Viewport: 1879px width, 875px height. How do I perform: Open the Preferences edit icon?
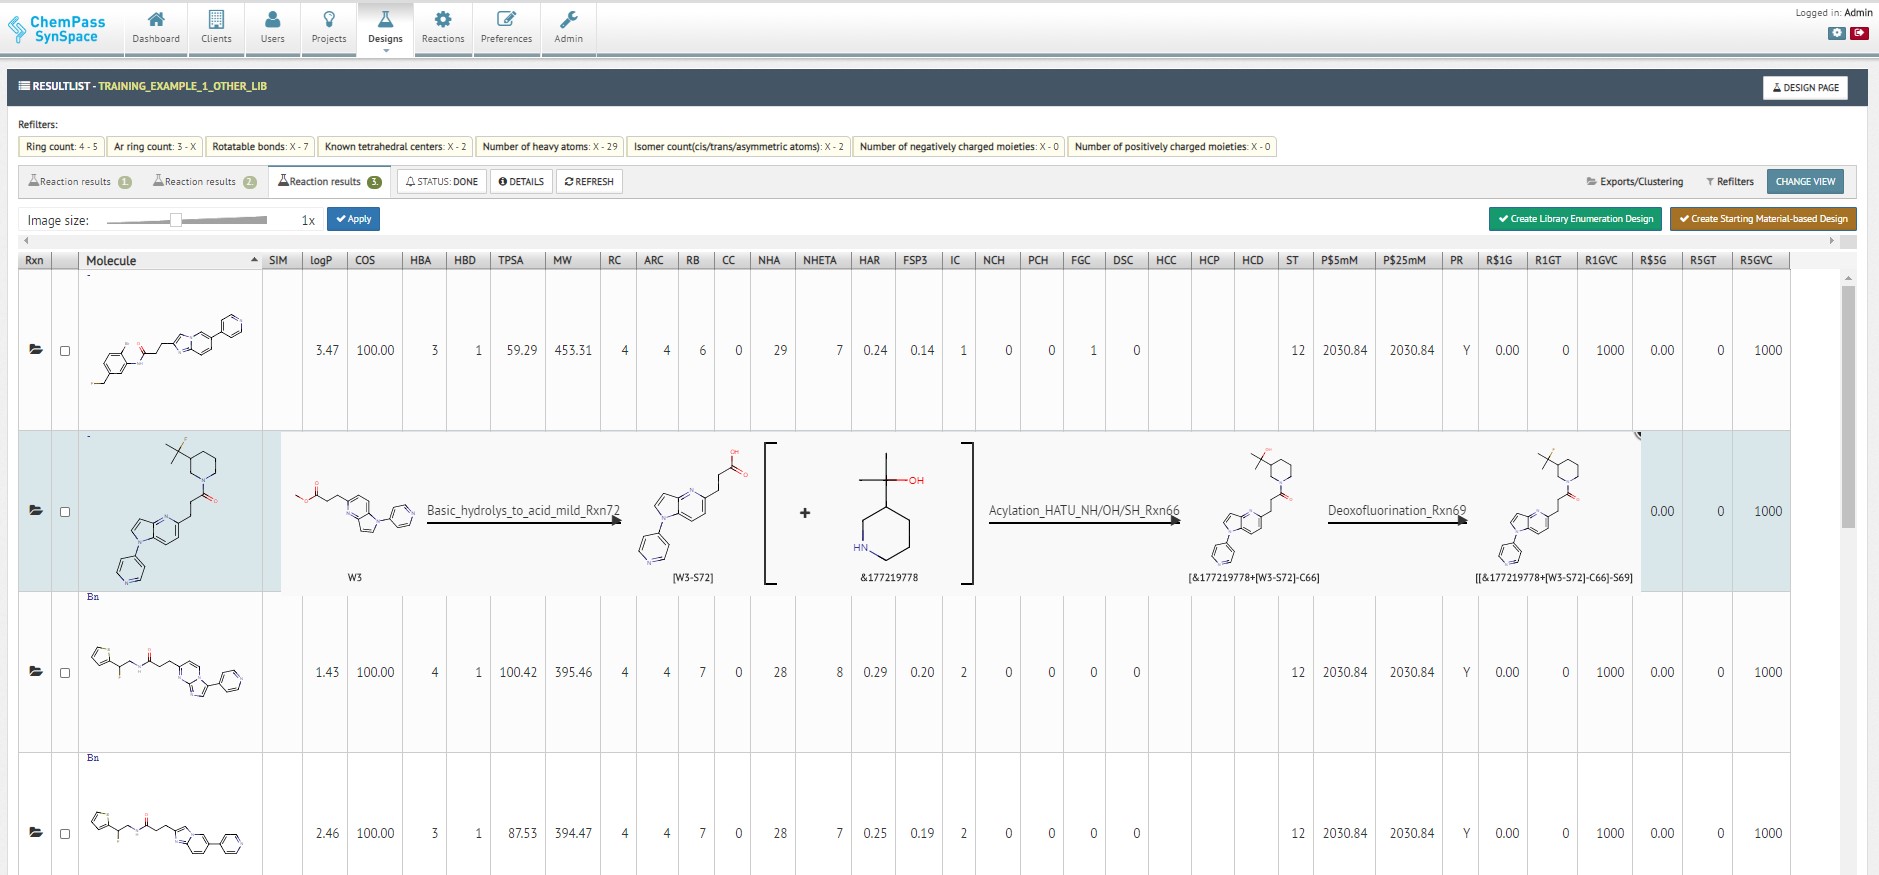tap(506, 20)
